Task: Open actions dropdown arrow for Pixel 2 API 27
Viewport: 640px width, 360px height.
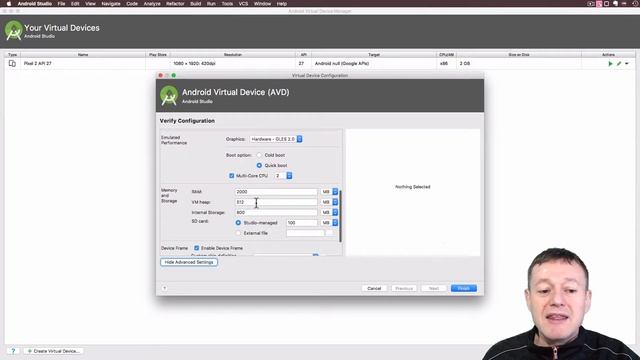Action: point(627,64)
